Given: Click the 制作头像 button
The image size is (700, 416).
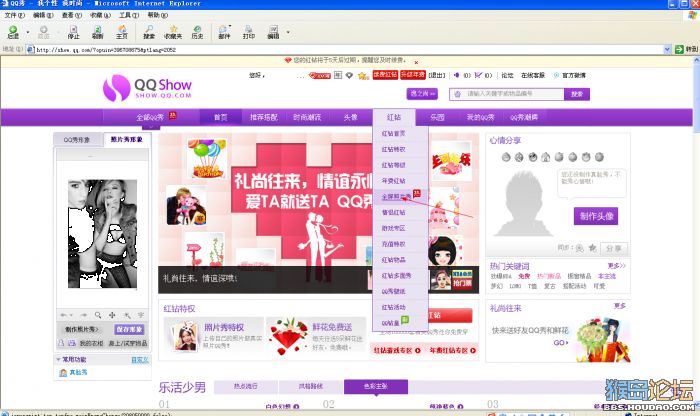Looking at the screenshot, I should [596, 216].
